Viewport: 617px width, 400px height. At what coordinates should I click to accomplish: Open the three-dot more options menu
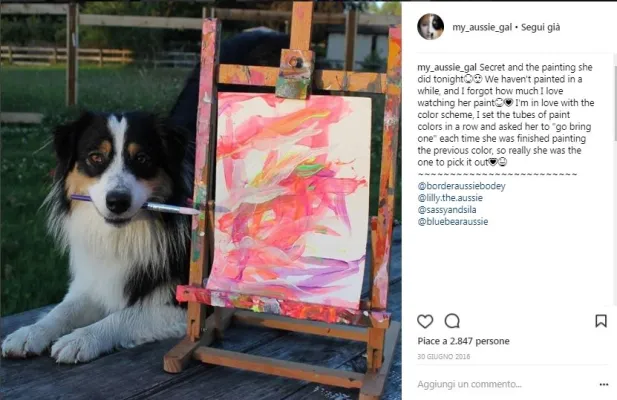point(604,384)
